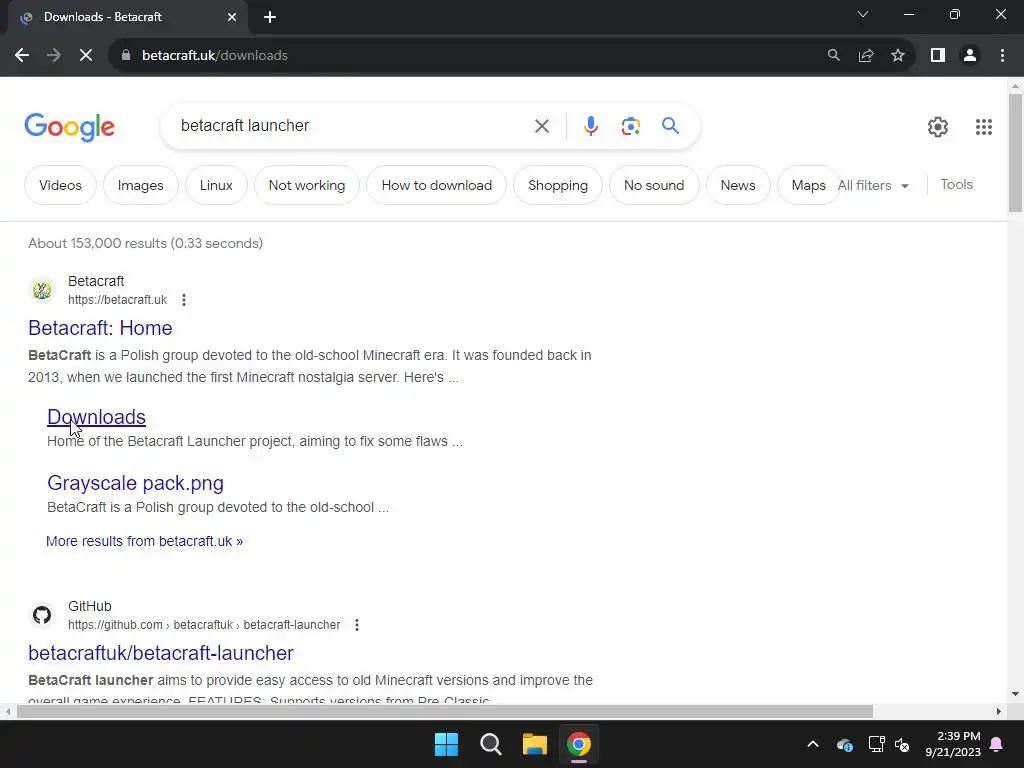Bookmark this page with star icon
This screenshot has width=1024, height=768.
[898, 56]
